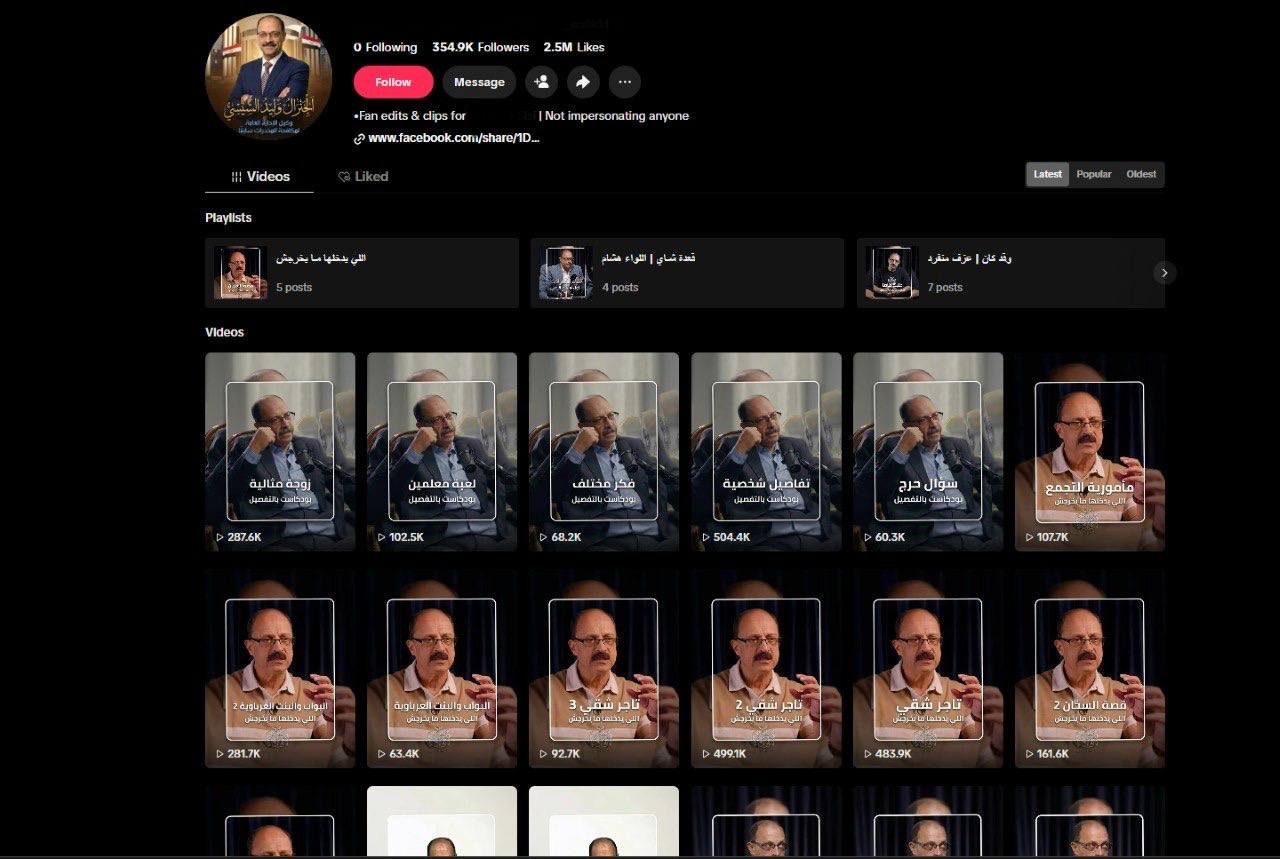Image resolution: width=1280 pixels, height=859 pixels.
Task: Open the Message button
Action: [x=479, y=82]
